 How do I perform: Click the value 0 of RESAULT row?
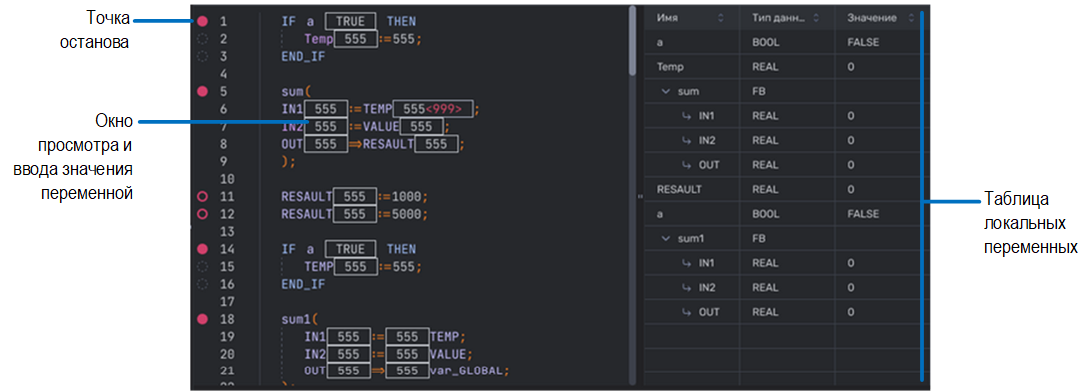[851, 189]
